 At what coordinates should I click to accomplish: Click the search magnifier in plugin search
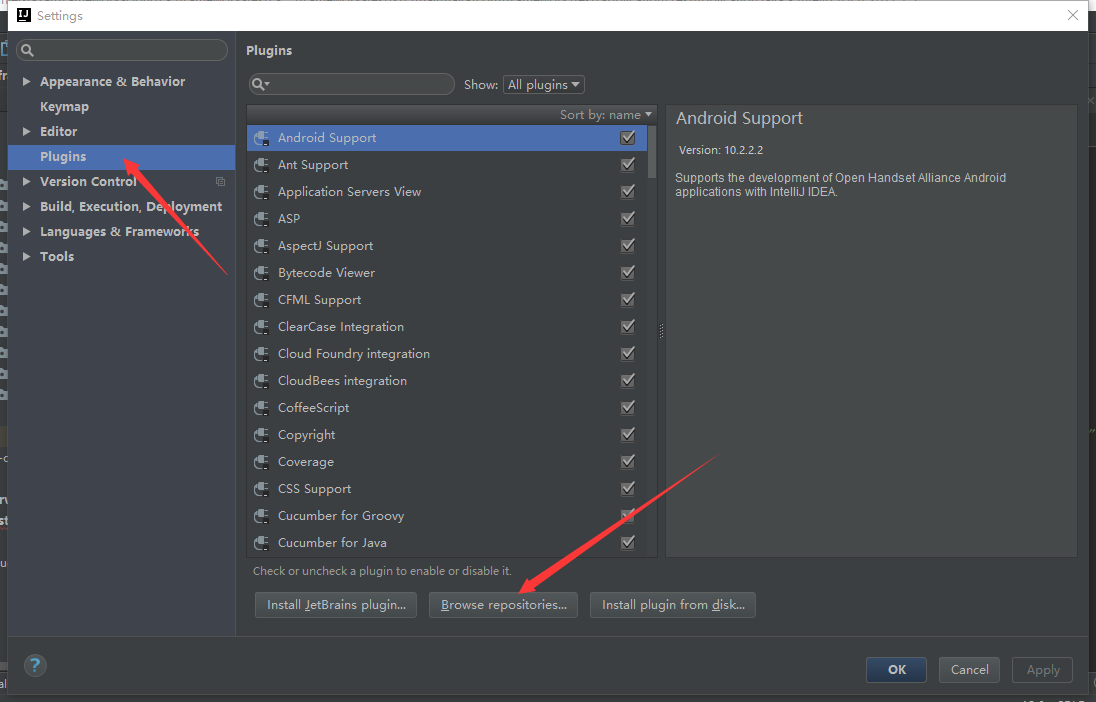[260, 85]
